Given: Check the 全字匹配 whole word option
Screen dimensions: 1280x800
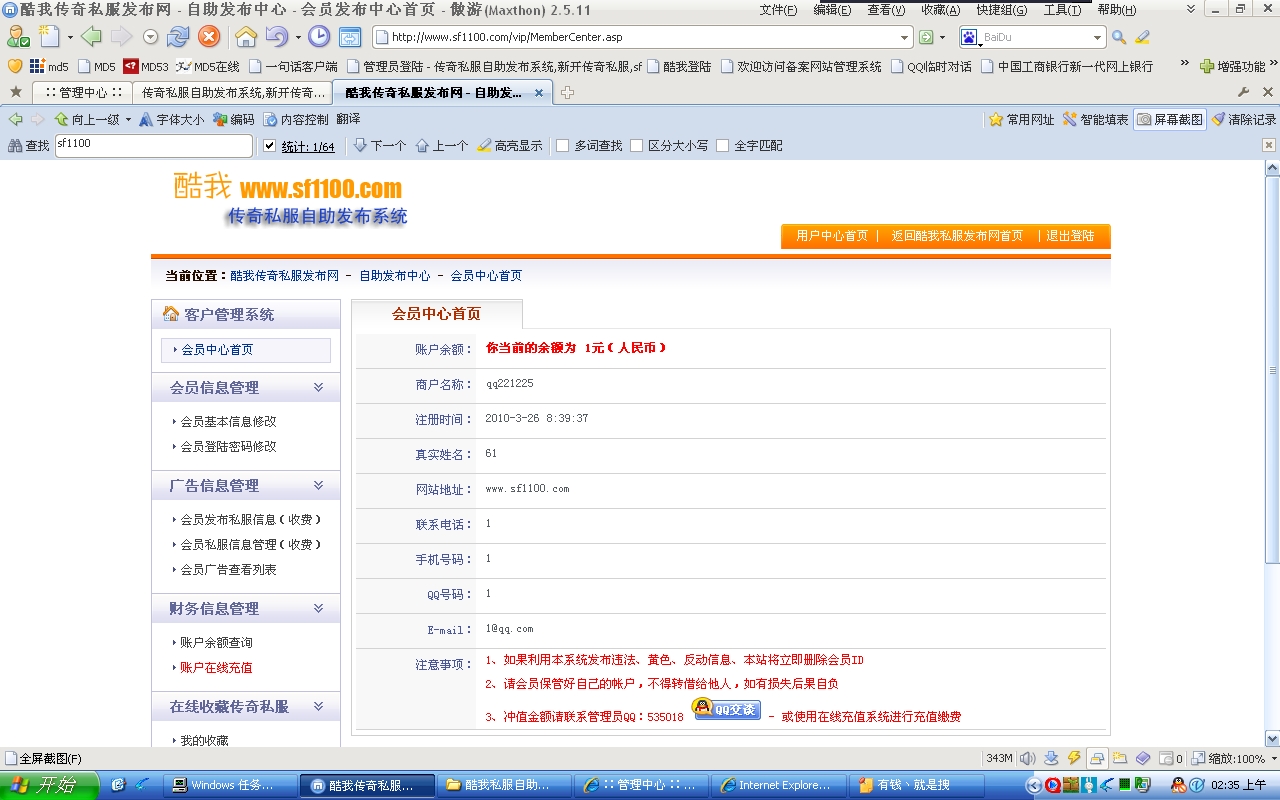Looking at the screenshot, I should pos(722,146).
